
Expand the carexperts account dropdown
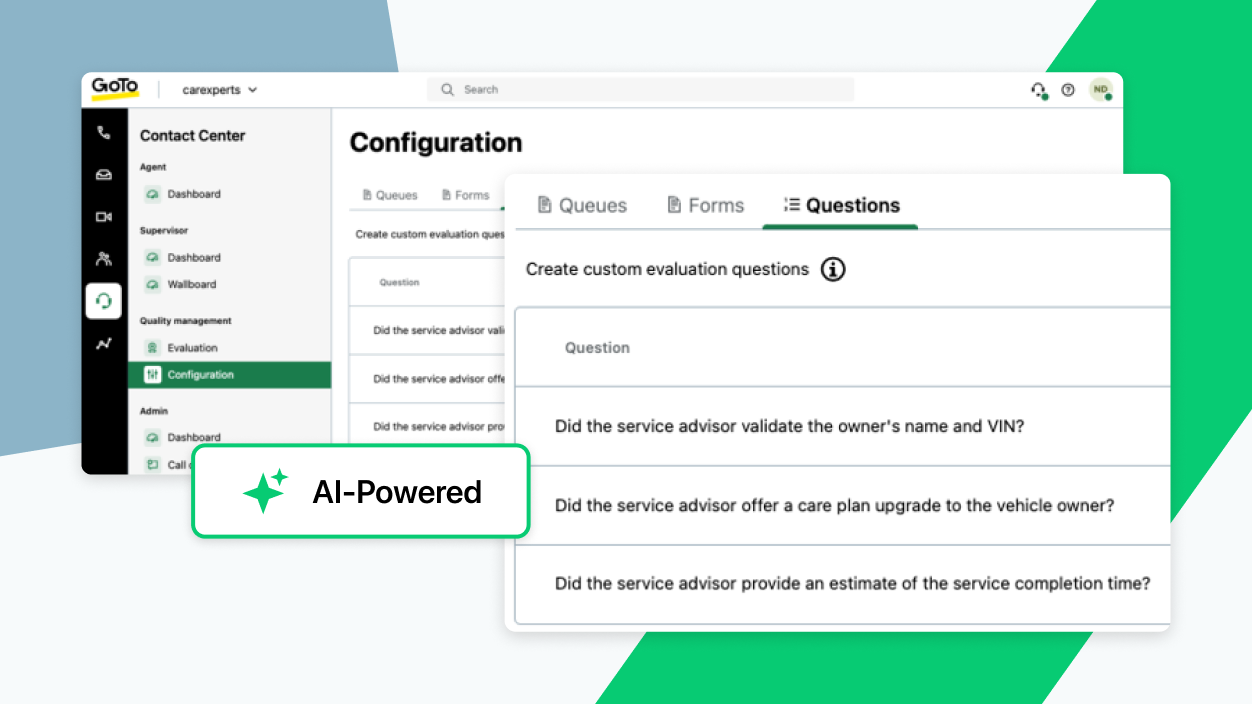click(x=219, y=90)
